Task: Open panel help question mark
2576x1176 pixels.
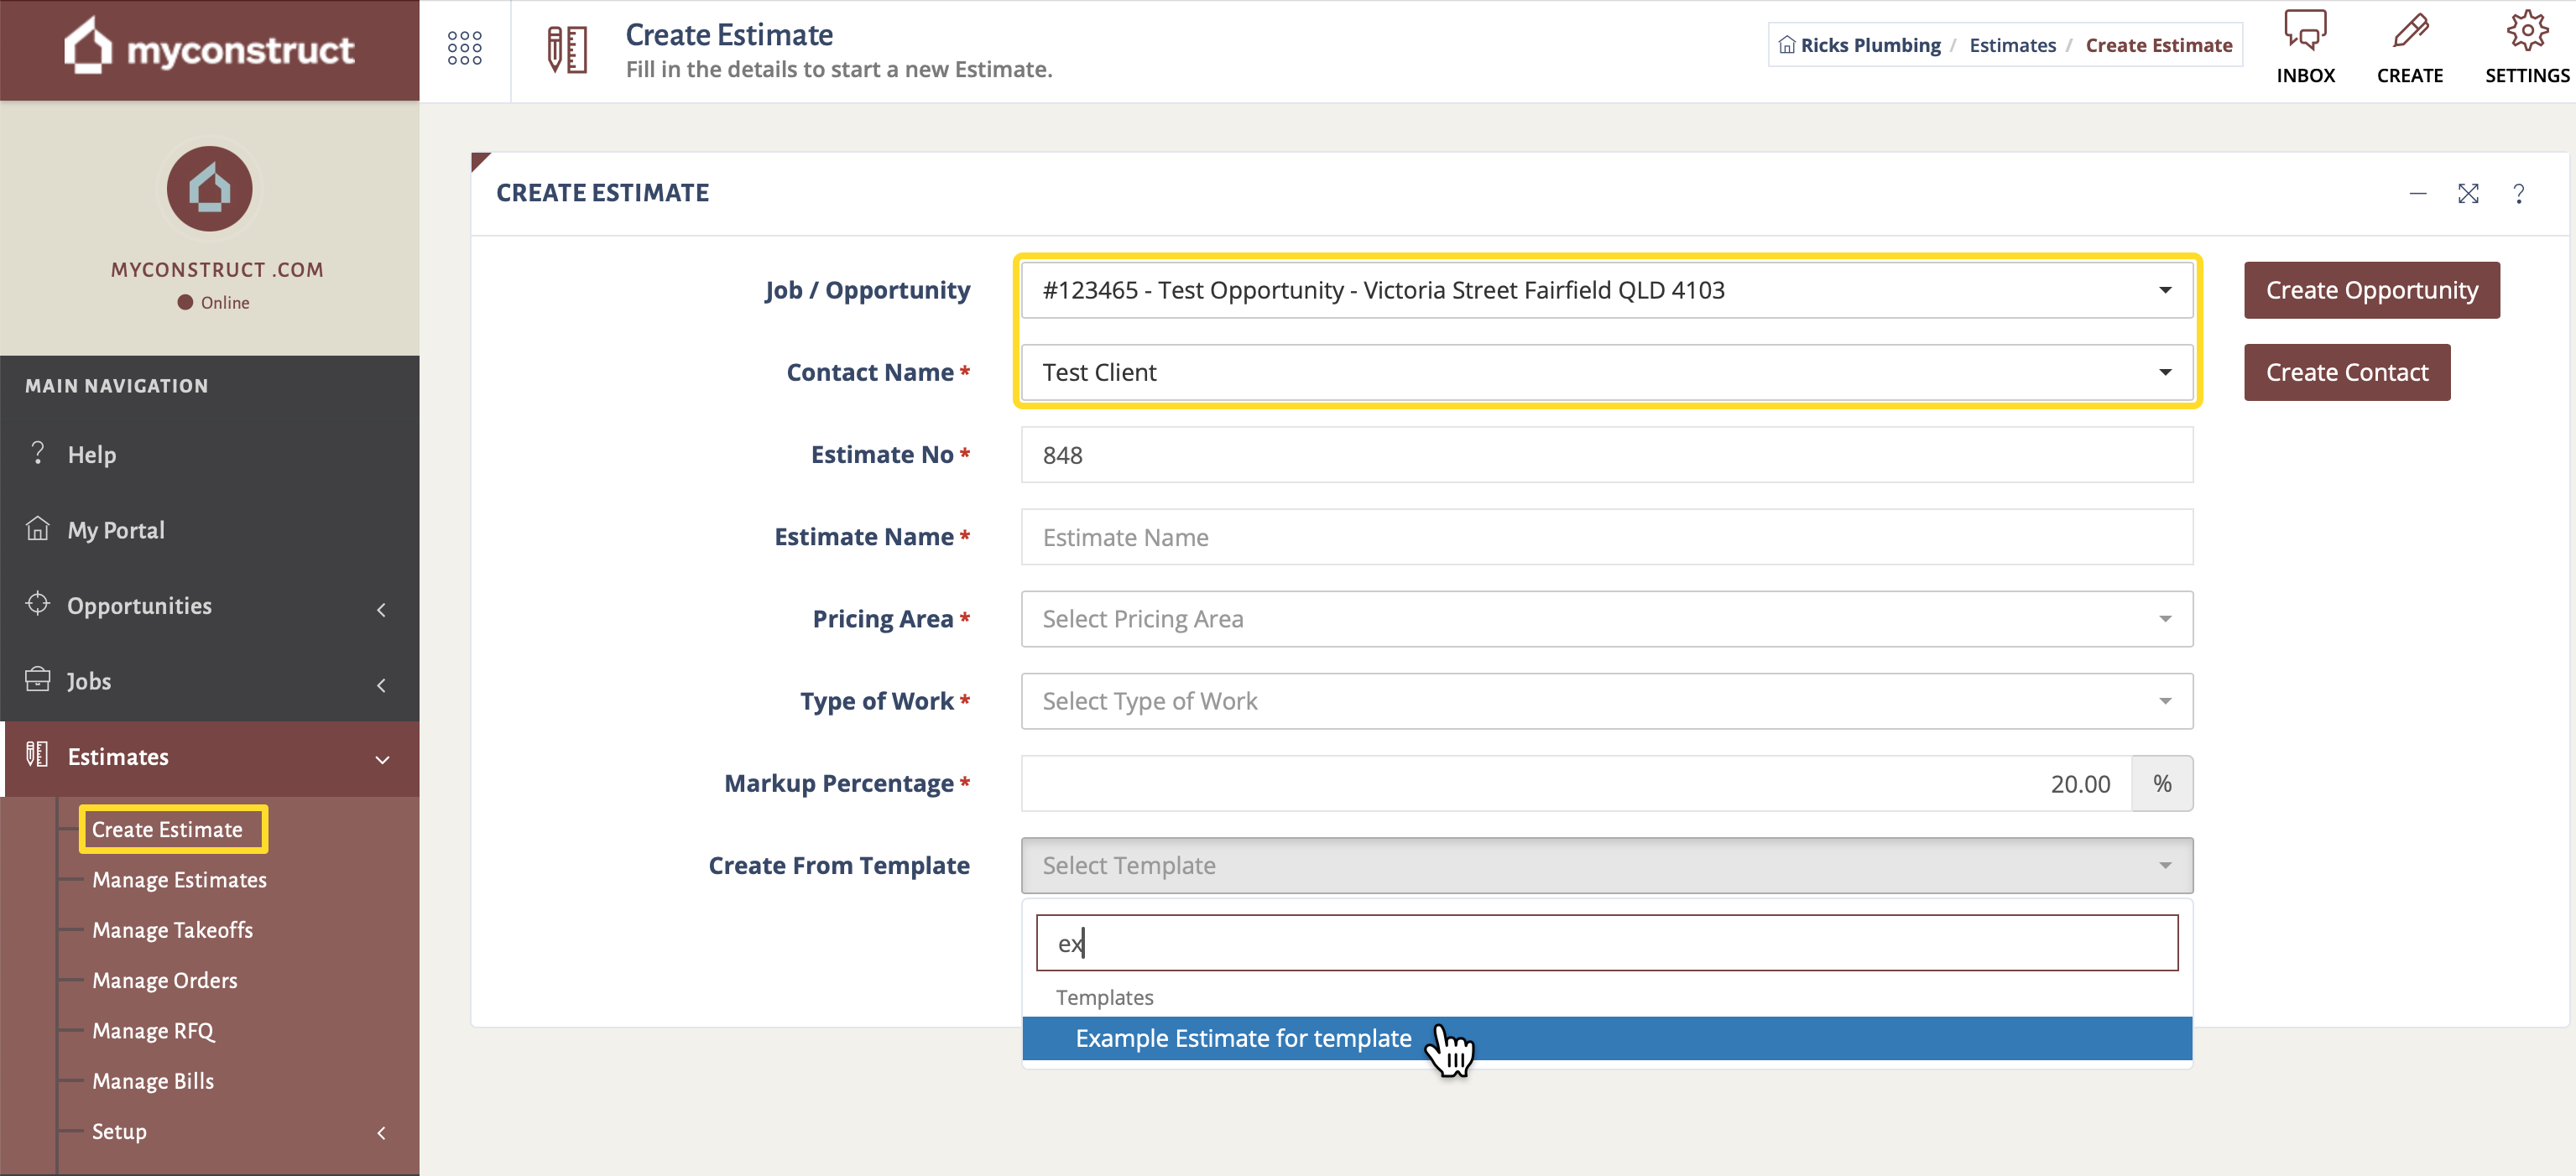Action: [x=2519, y=193]
